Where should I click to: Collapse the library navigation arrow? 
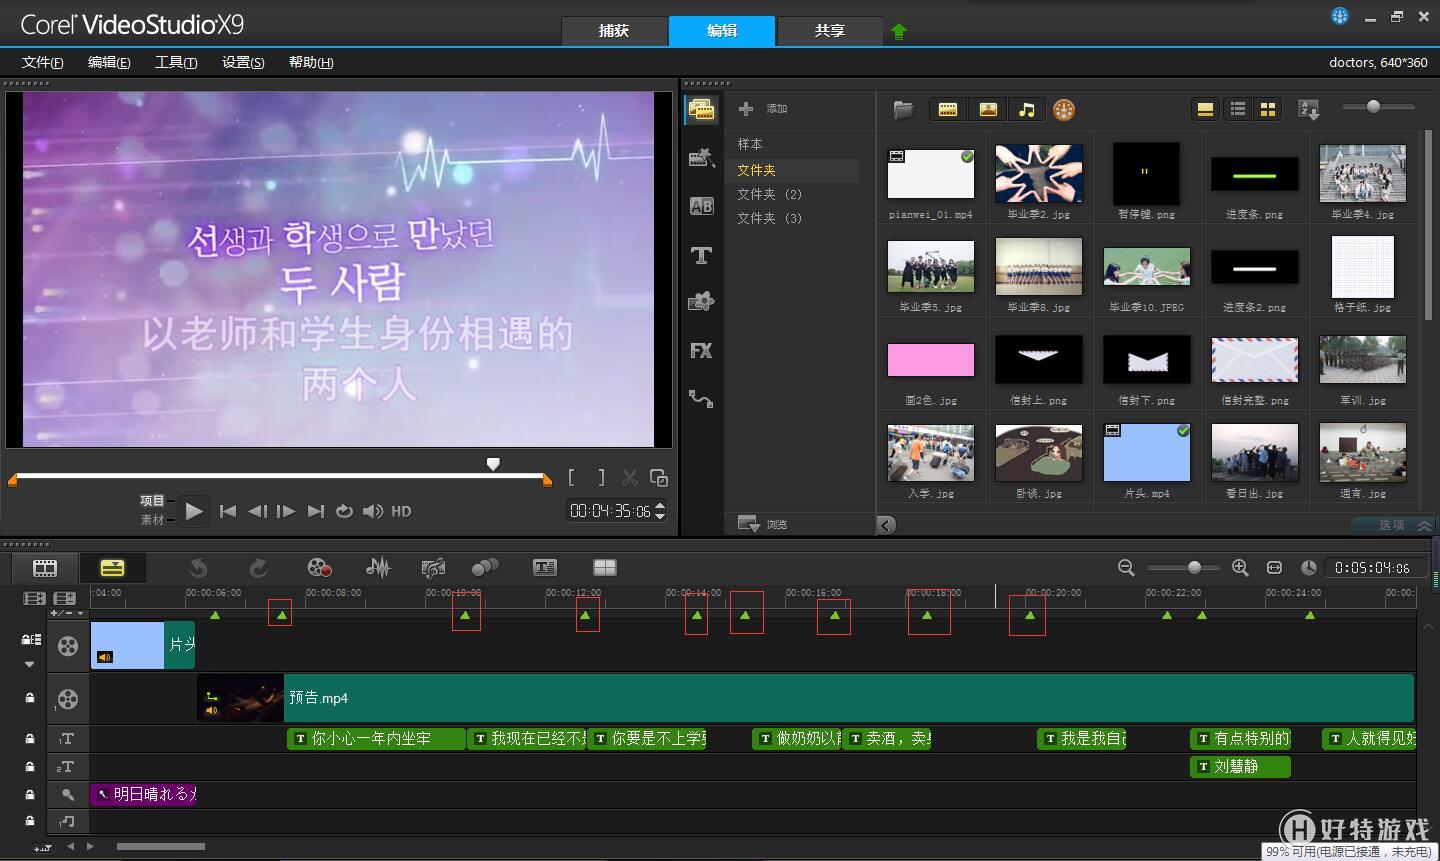pyautogui.click(x=886, y=524)
